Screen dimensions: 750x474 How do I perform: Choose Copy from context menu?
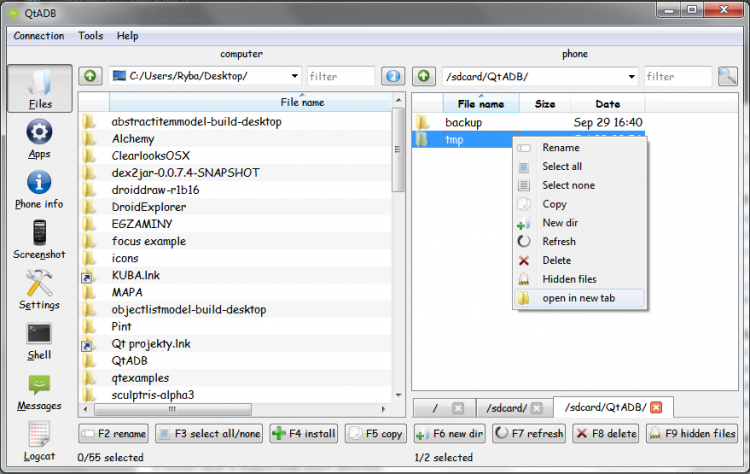[x=579, y=204]
